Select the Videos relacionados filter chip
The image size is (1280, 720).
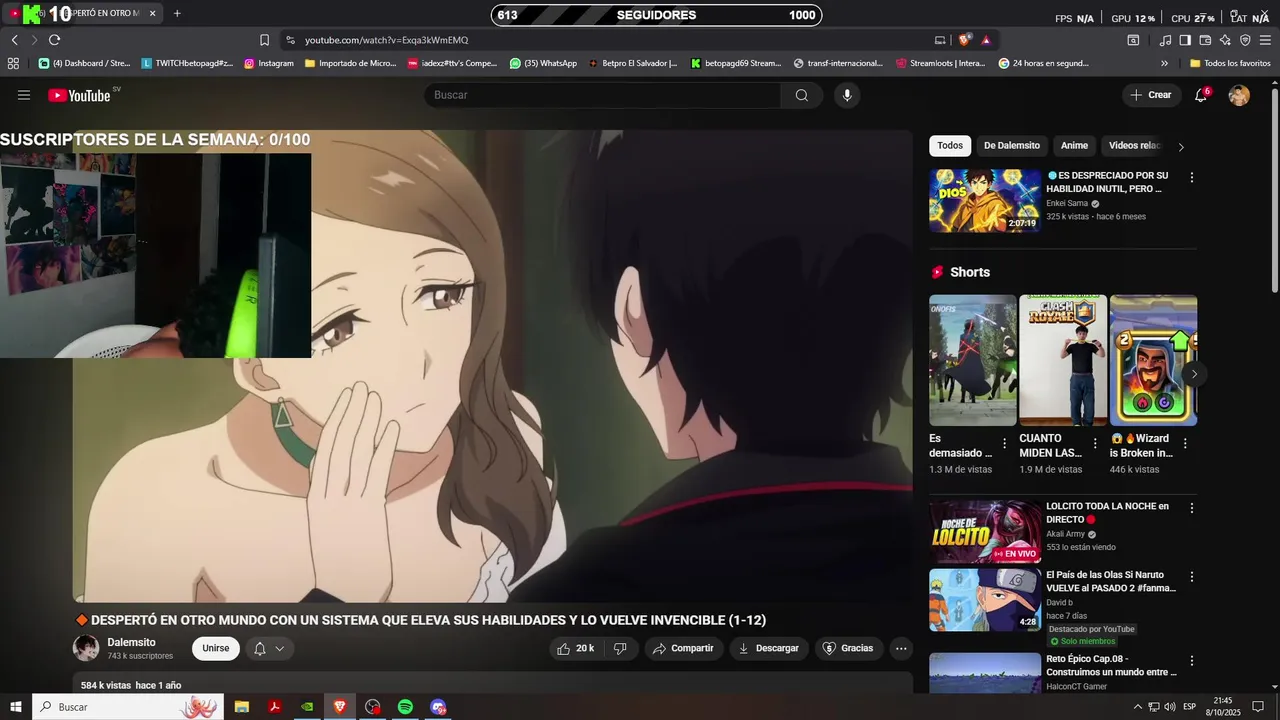point(1134,146)
